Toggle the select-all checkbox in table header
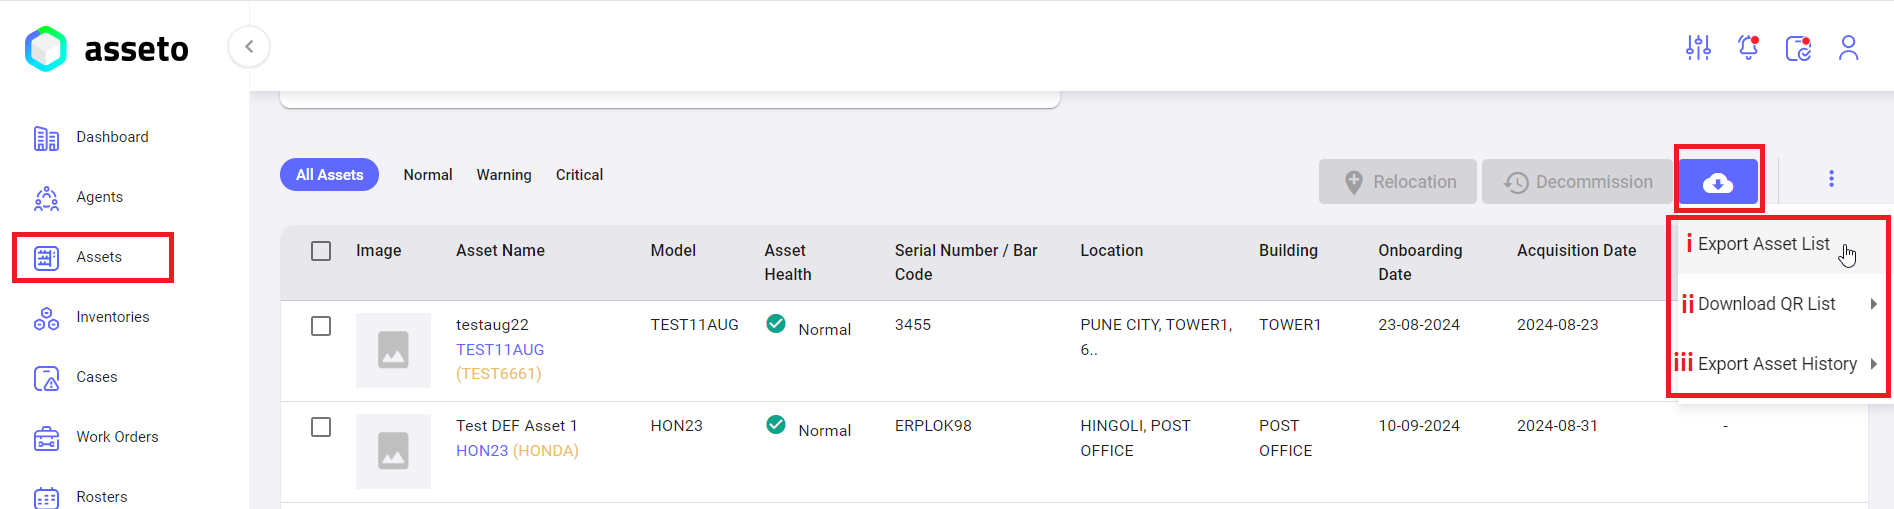1894x509 pixels. (321, 251)
